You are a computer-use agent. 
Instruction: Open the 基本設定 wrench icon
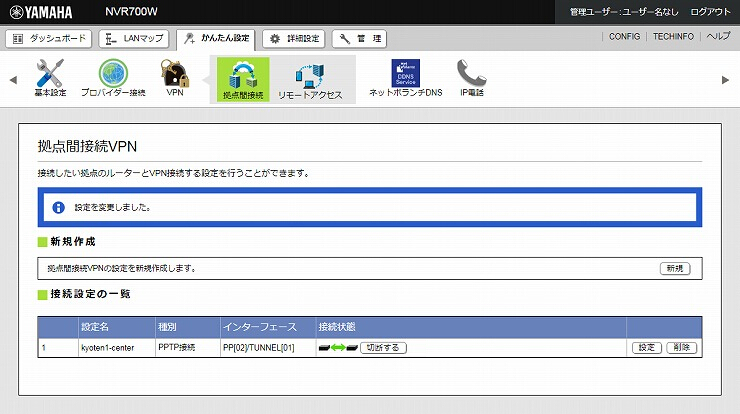coord(50,77)
